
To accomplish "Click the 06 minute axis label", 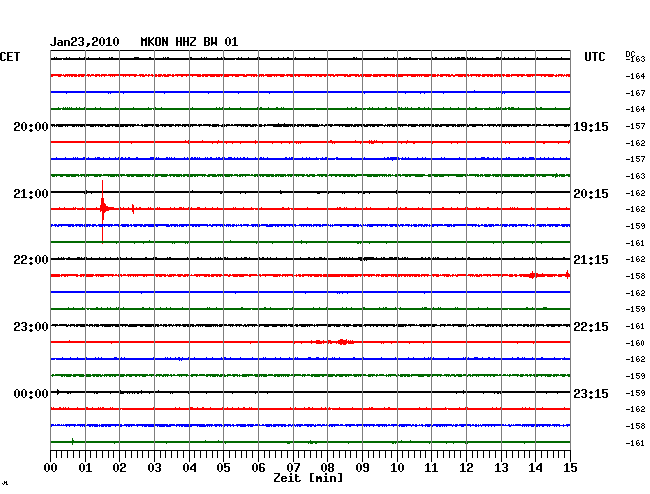I will 258,468.
